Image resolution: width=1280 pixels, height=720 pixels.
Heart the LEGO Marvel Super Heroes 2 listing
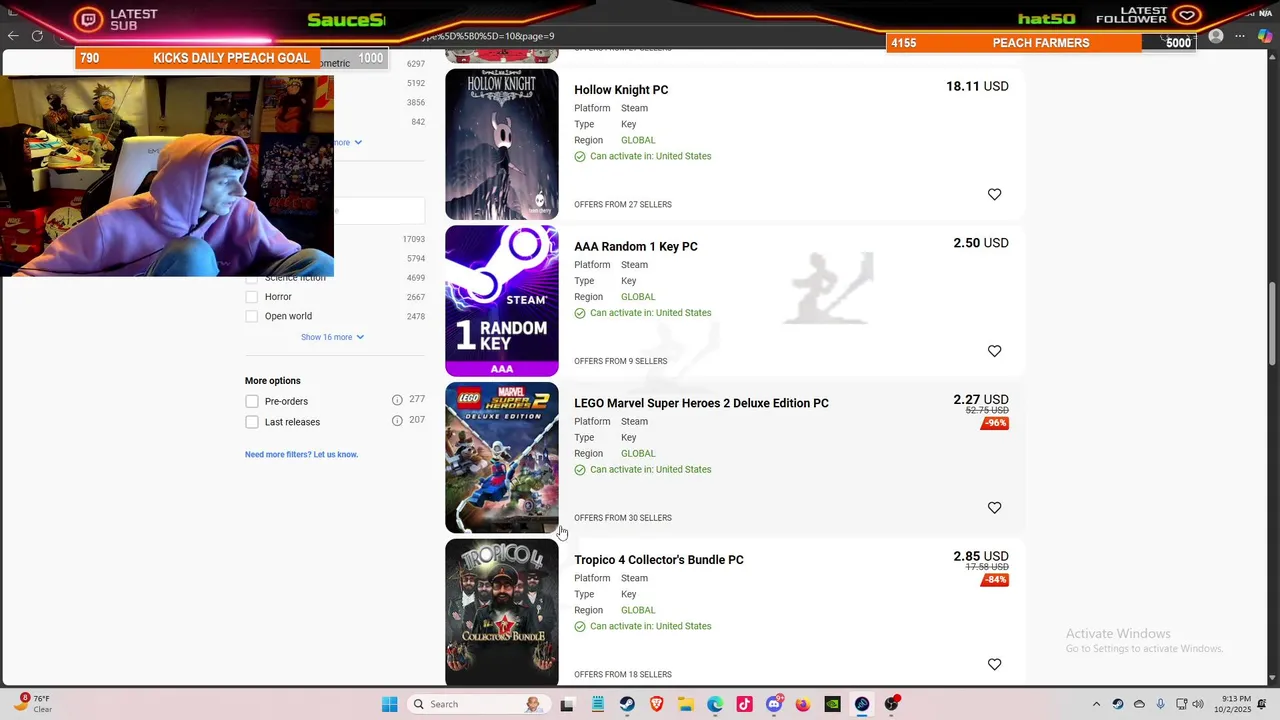994,508
